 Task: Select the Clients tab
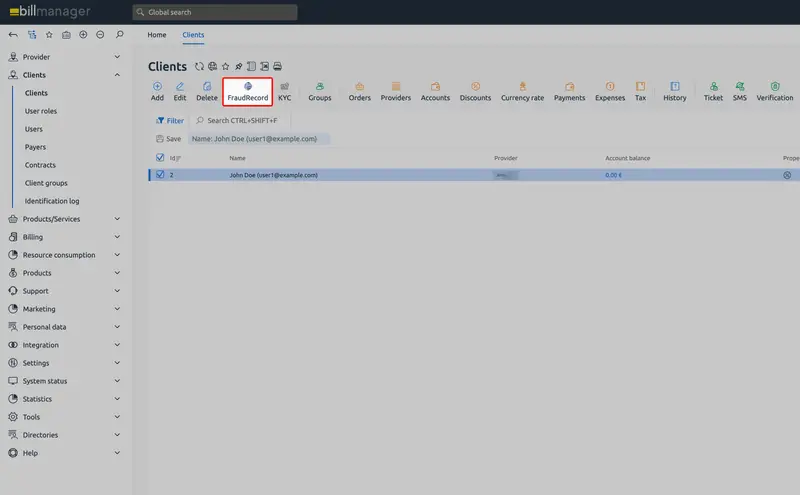193,35
